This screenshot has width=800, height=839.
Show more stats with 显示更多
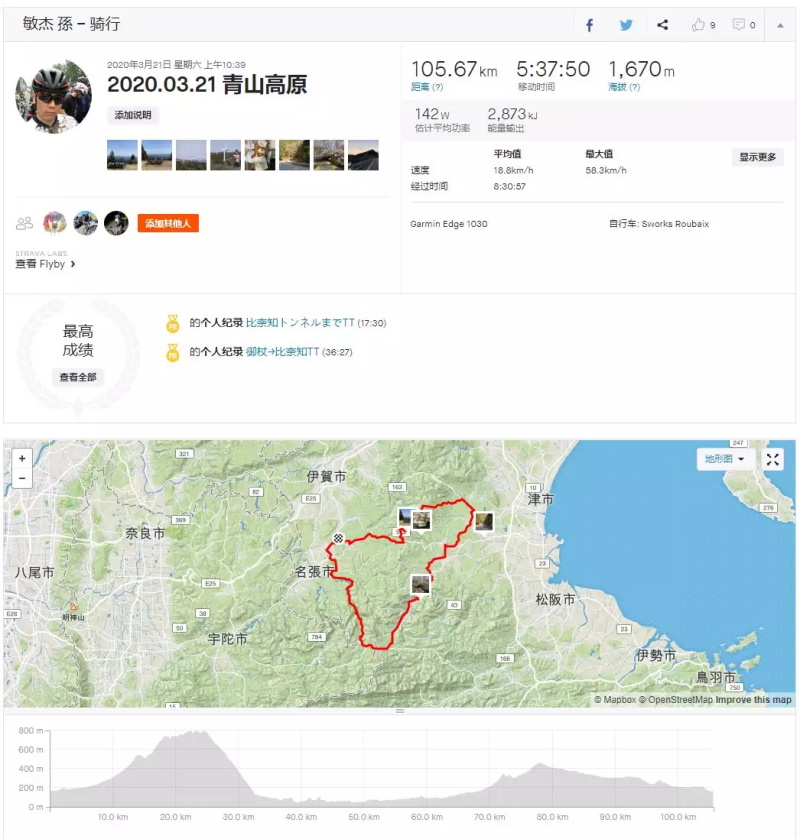(x=757, y=157)
